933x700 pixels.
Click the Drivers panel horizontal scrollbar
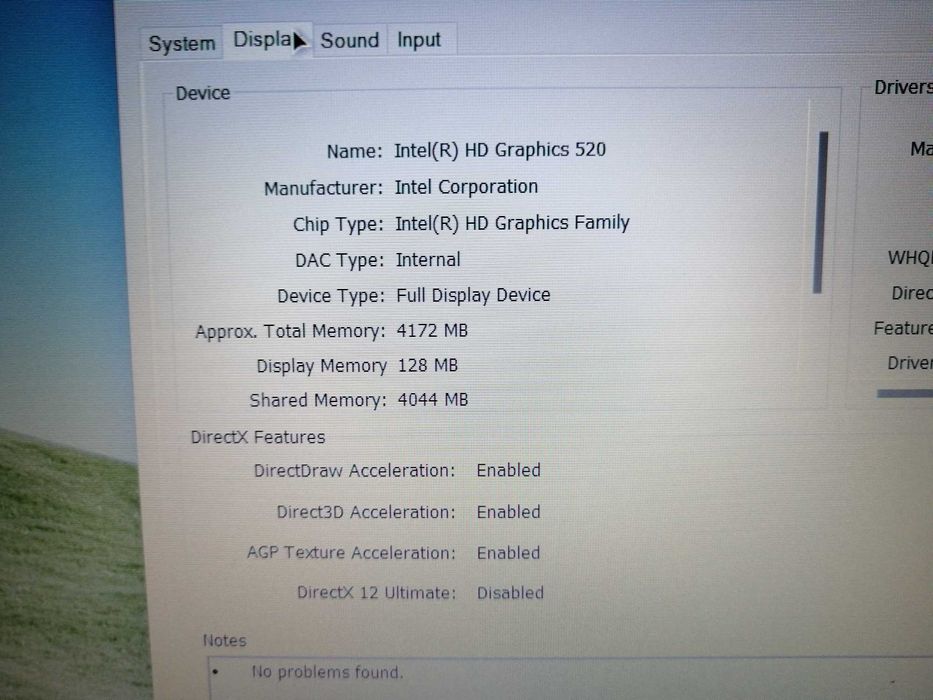[904, 393]
